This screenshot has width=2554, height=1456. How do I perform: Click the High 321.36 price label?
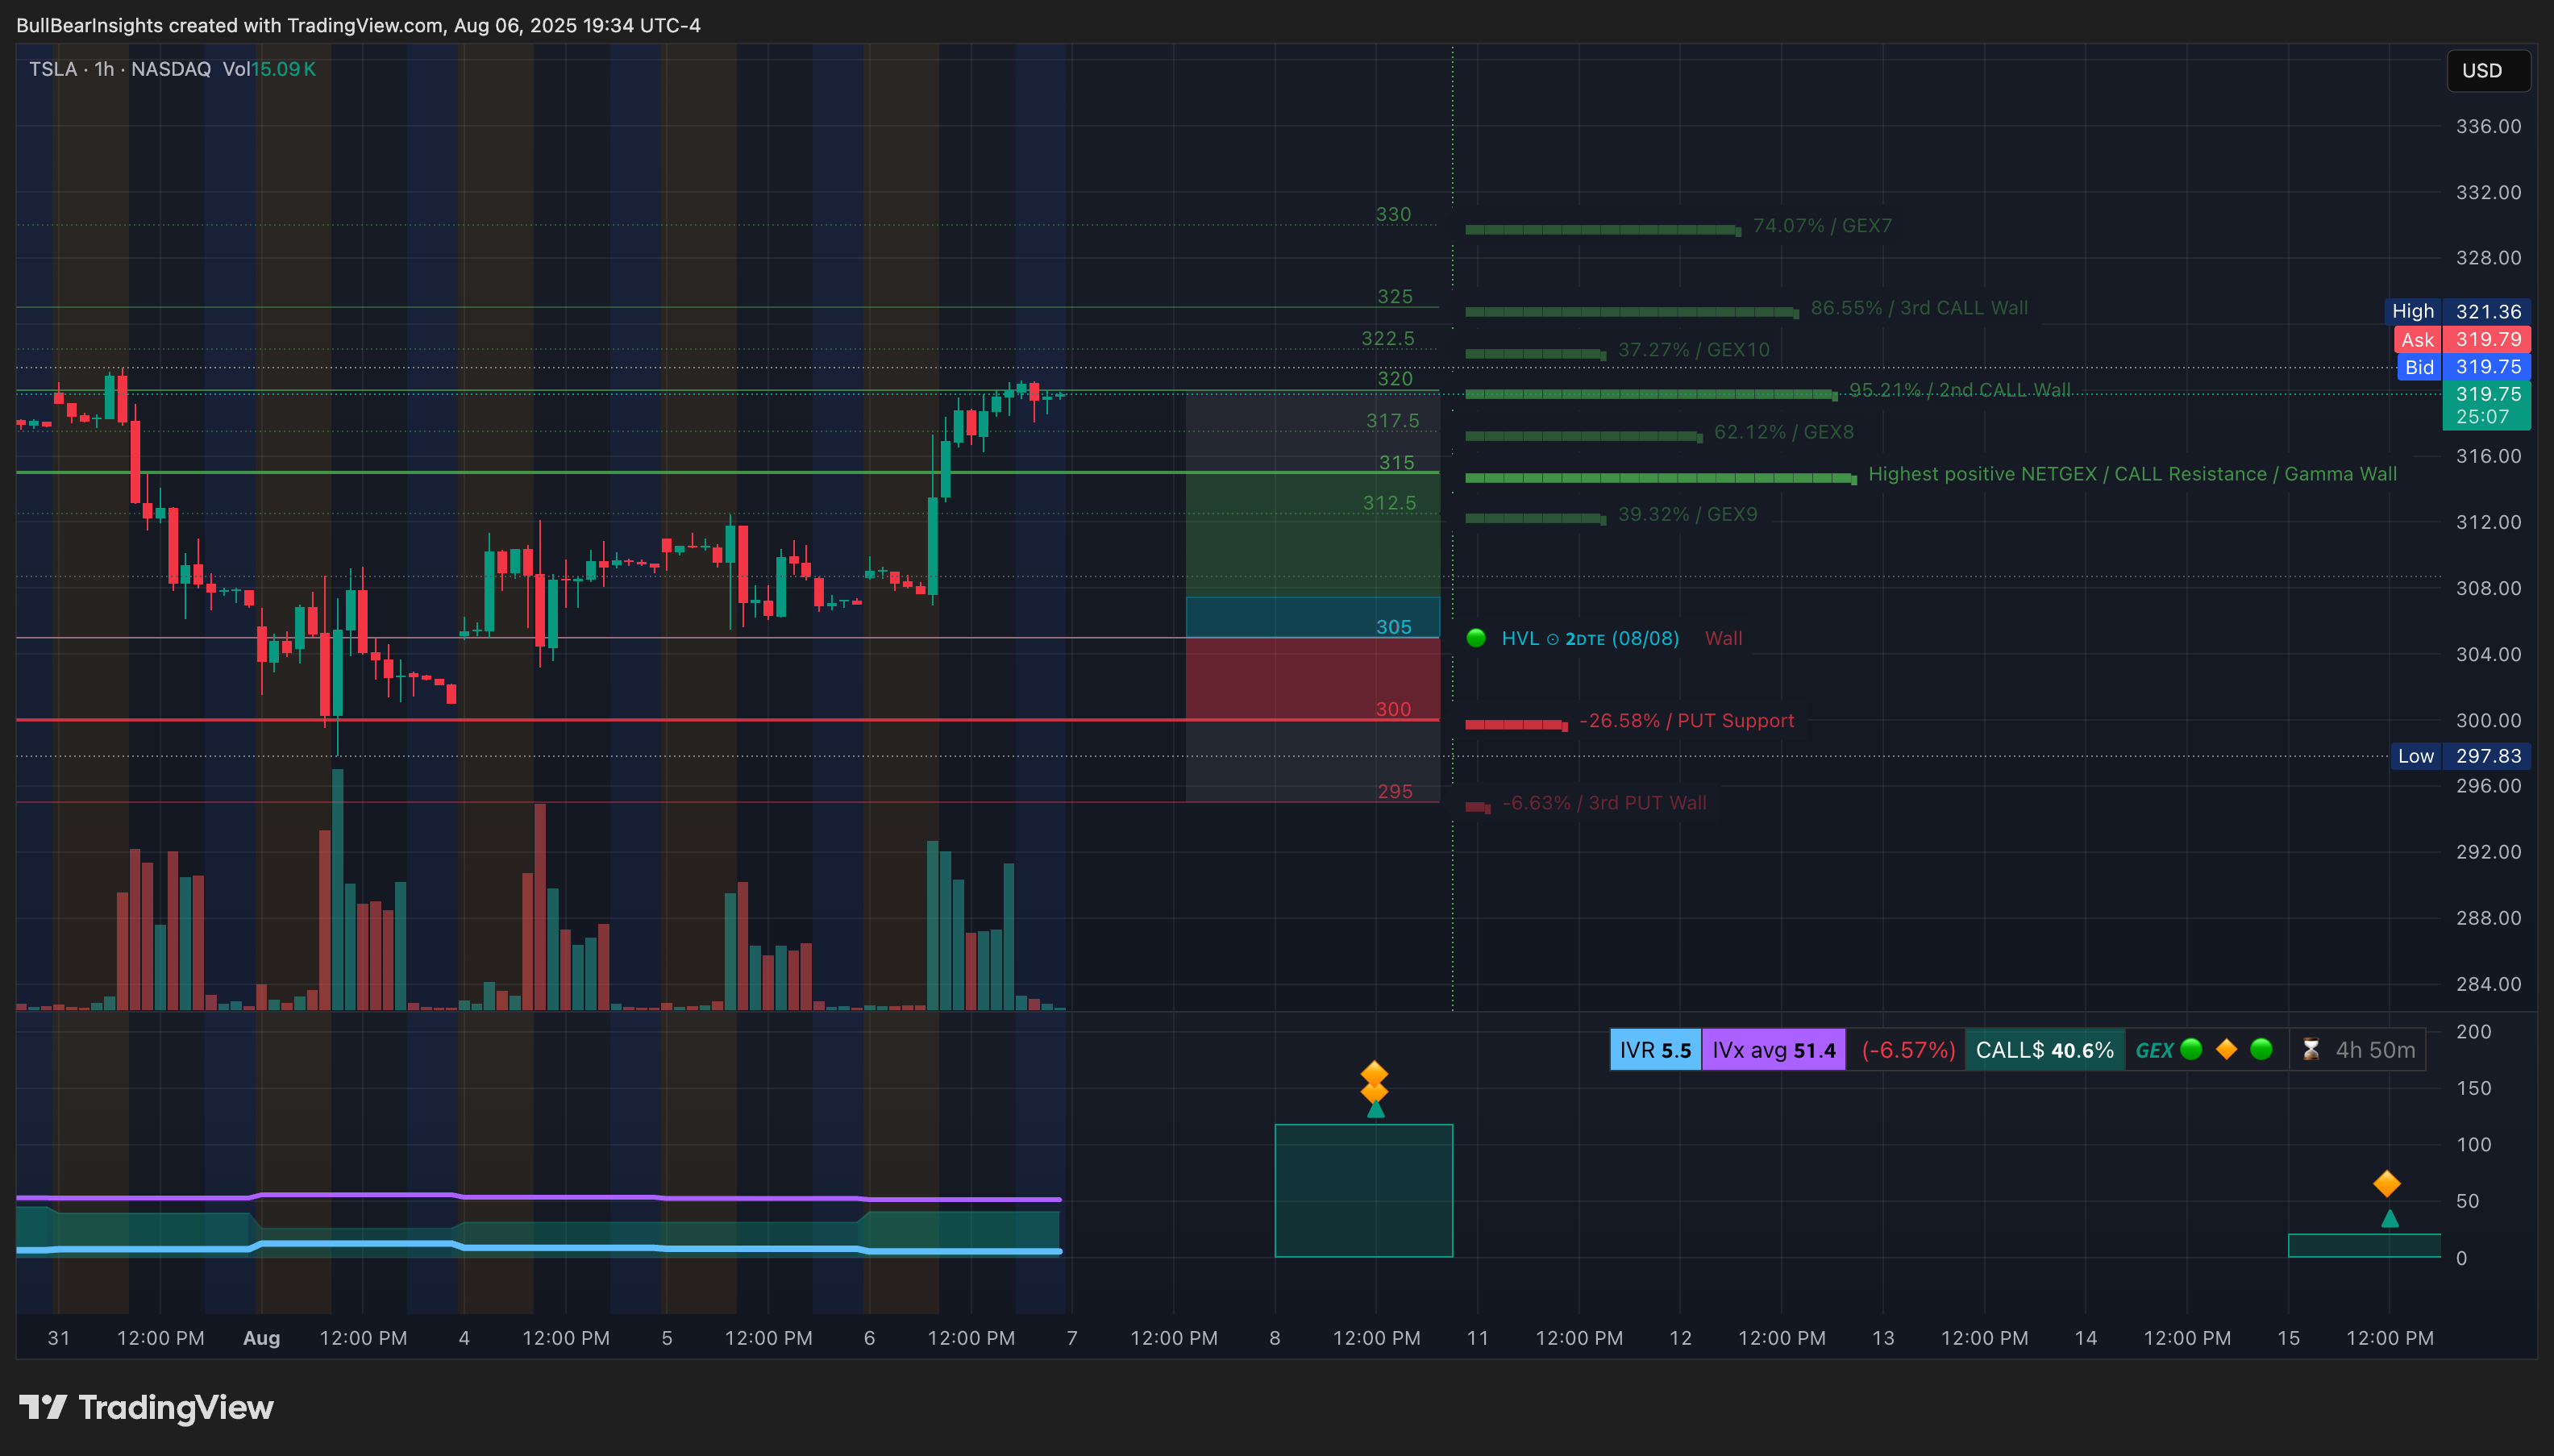[2459, 311]
